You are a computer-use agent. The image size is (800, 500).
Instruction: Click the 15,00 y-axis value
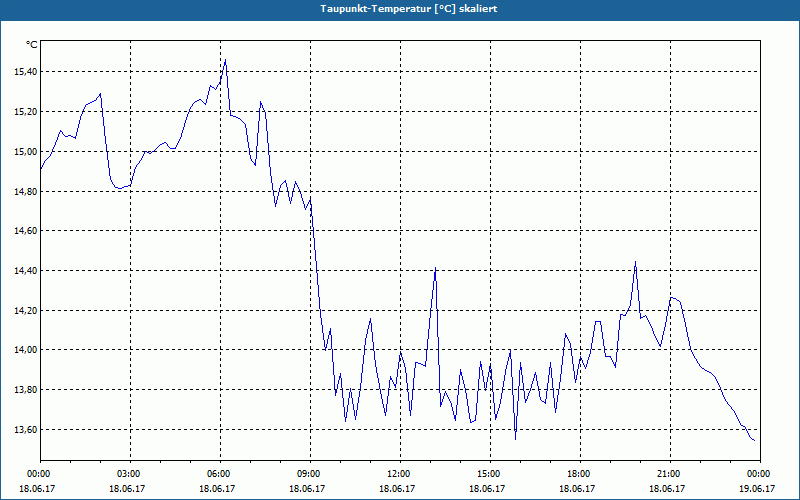(x=26, y=152)
